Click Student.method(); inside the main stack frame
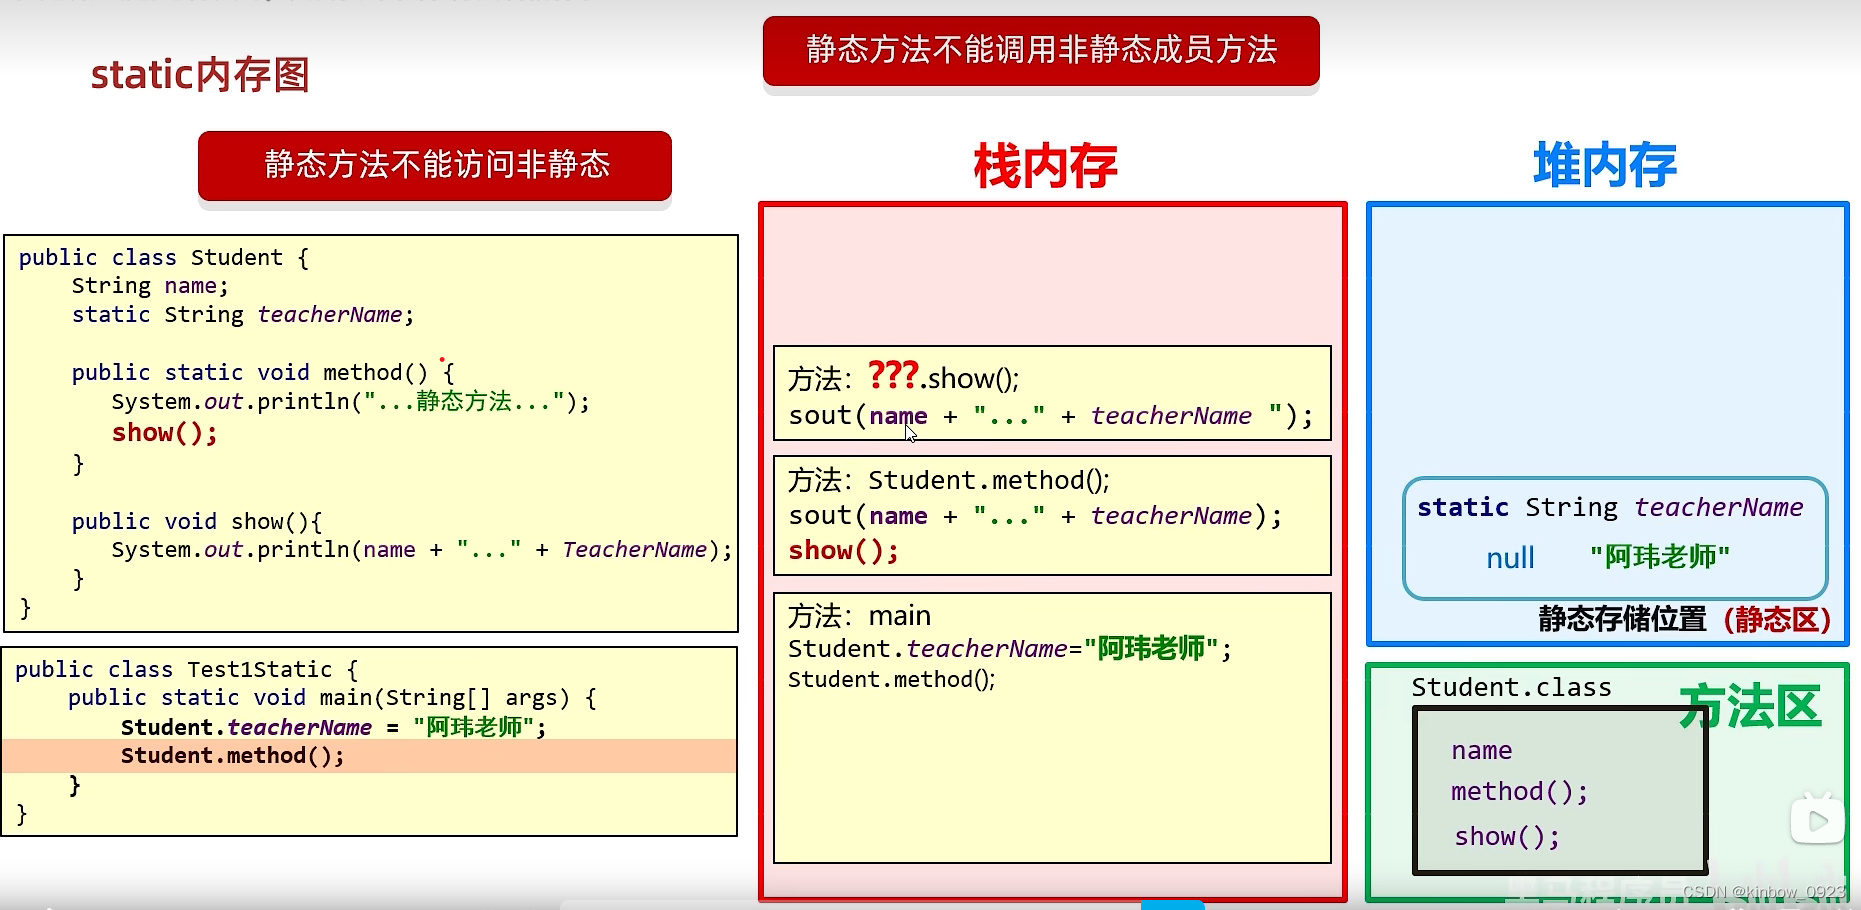1861x910 pixels. pyautogui.click(x=892, y=680)
